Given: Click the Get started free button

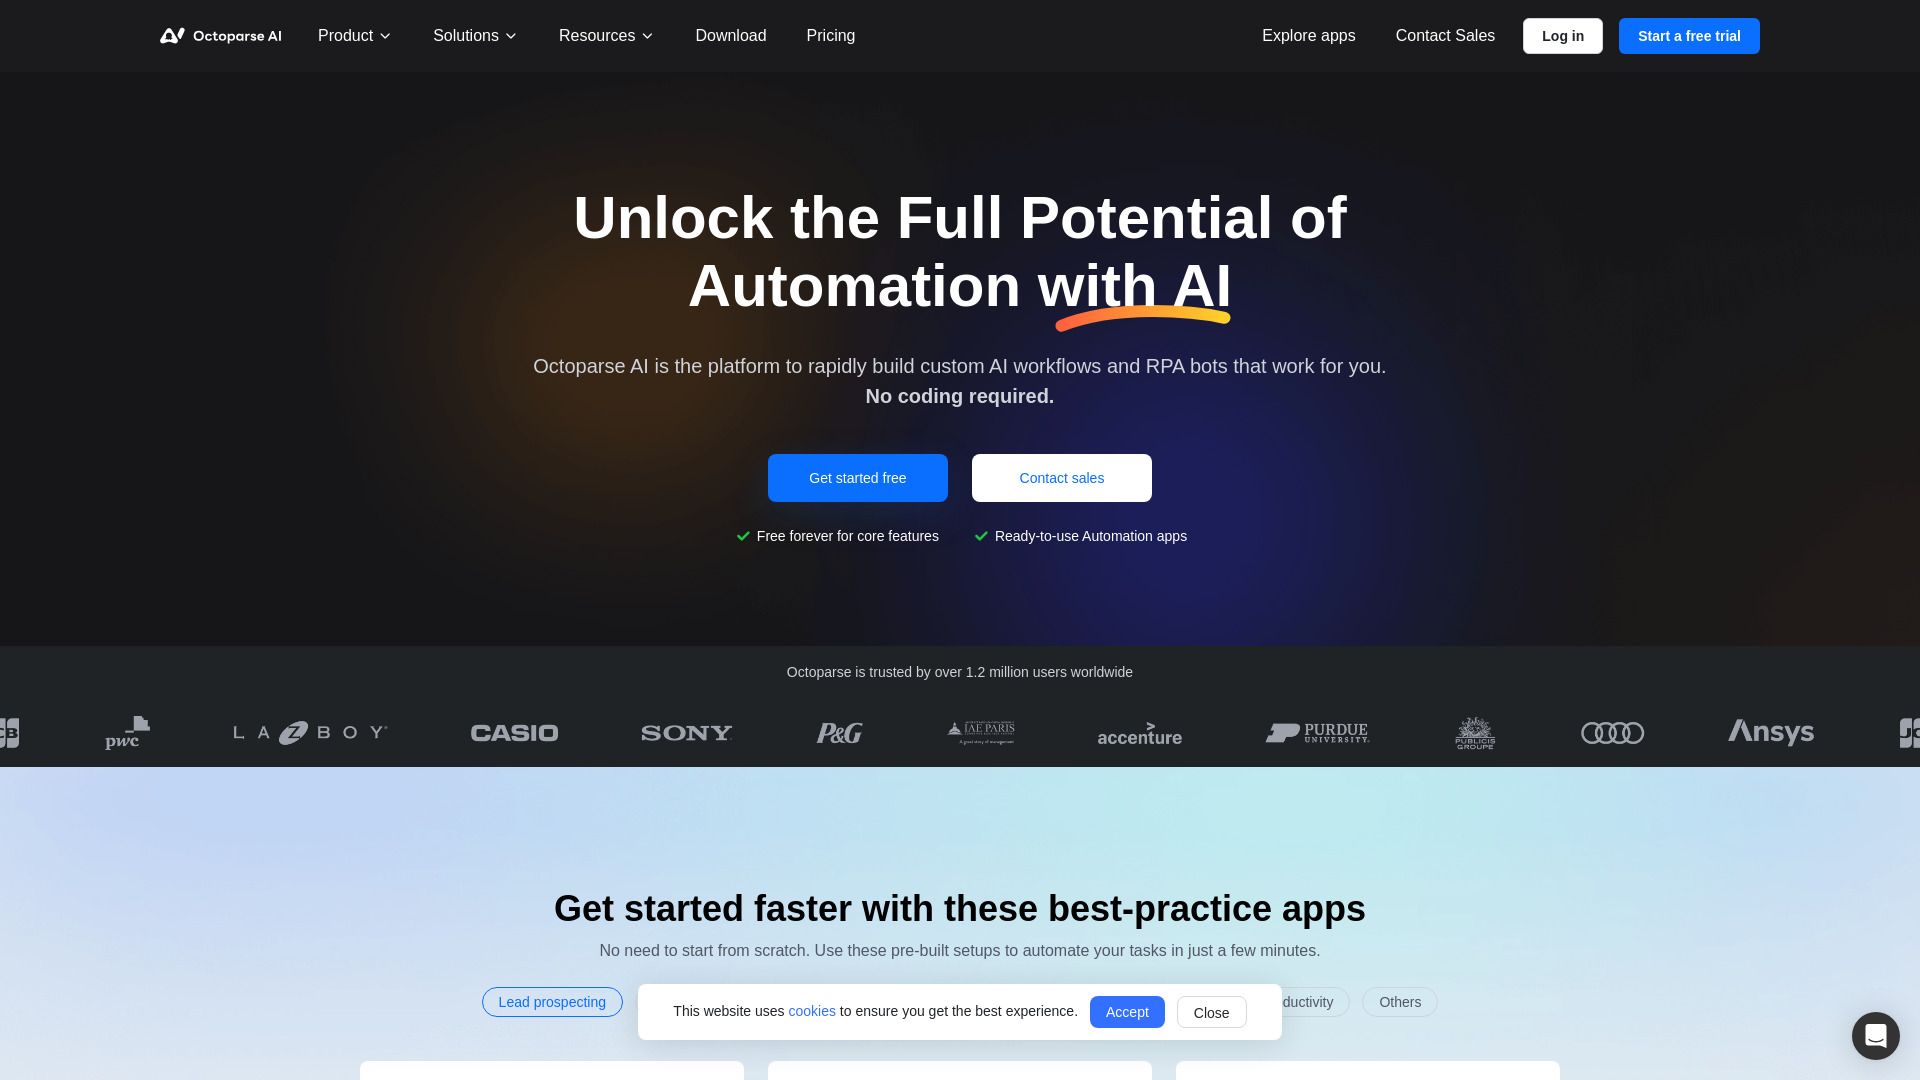Looking at the screenshot, I should coord(857,477).
